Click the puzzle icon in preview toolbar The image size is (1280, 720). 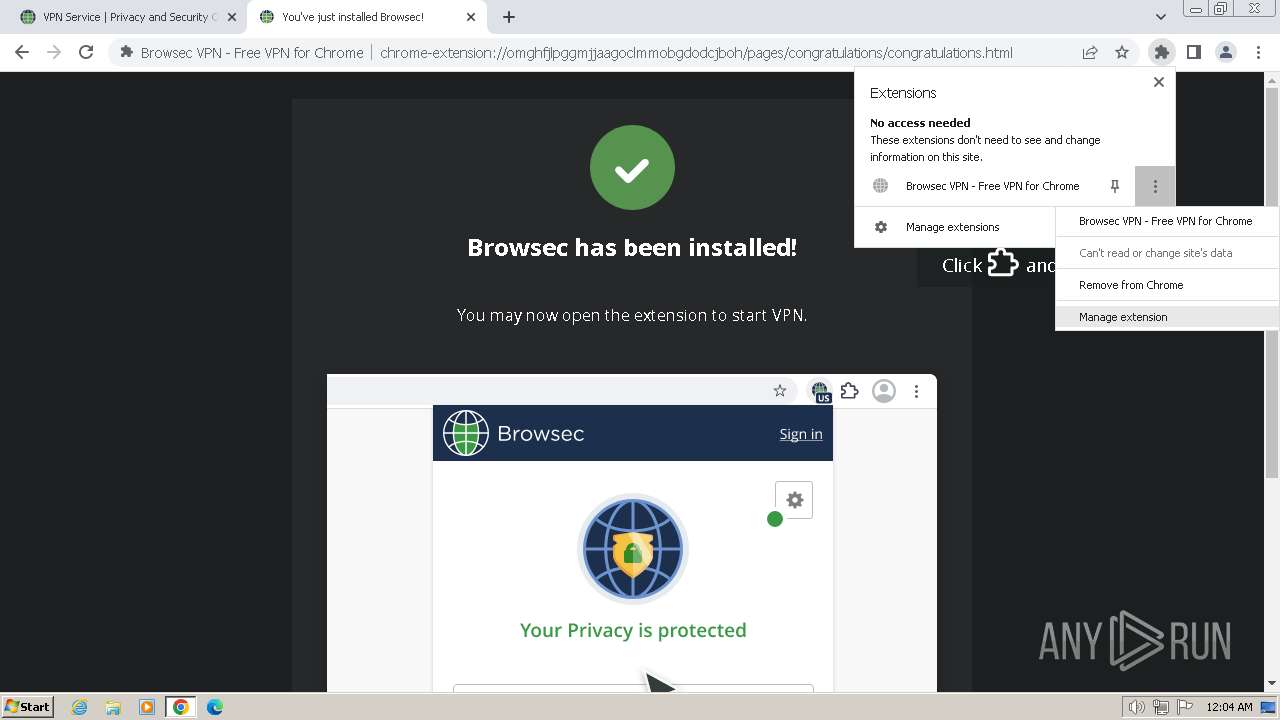[850, 391]
